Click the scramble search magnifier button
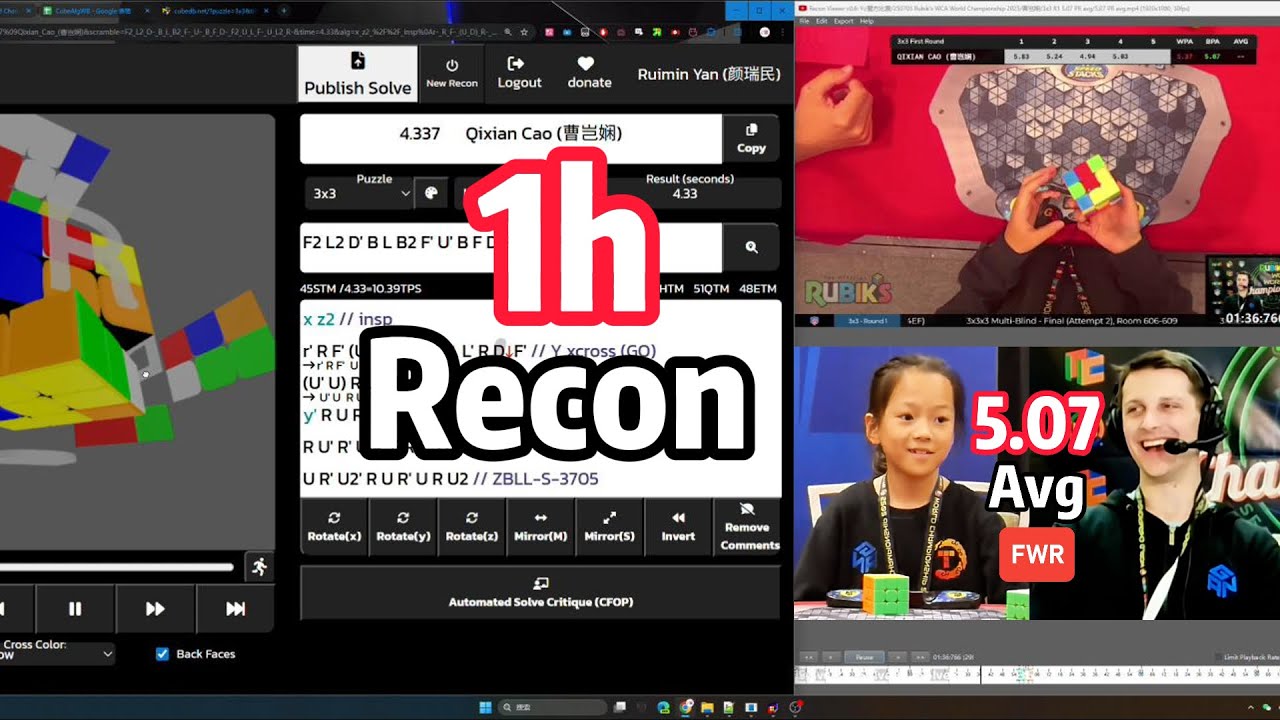The width and height of the screenshot is (1280, 720). point(751,247)
